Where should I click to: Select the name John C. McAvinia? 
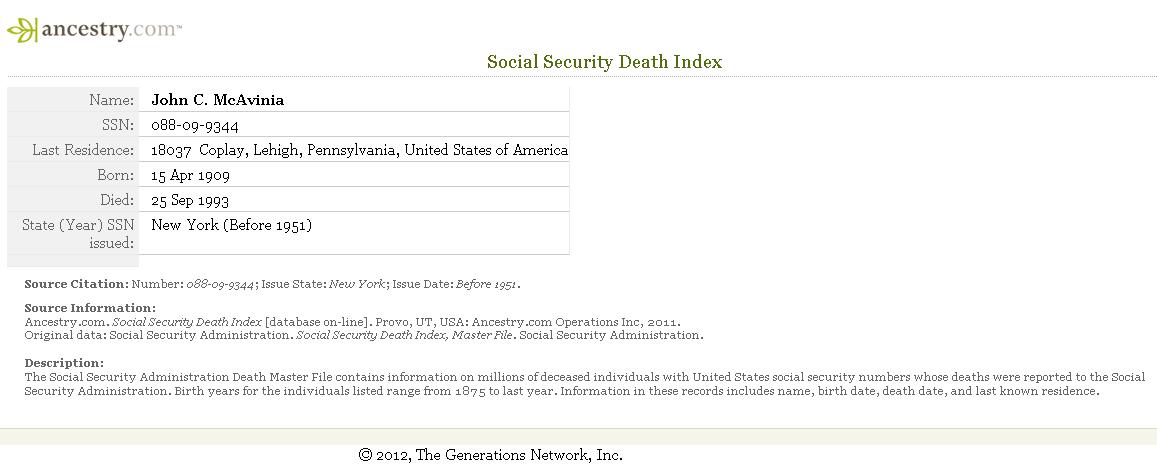tap(218, 100)
